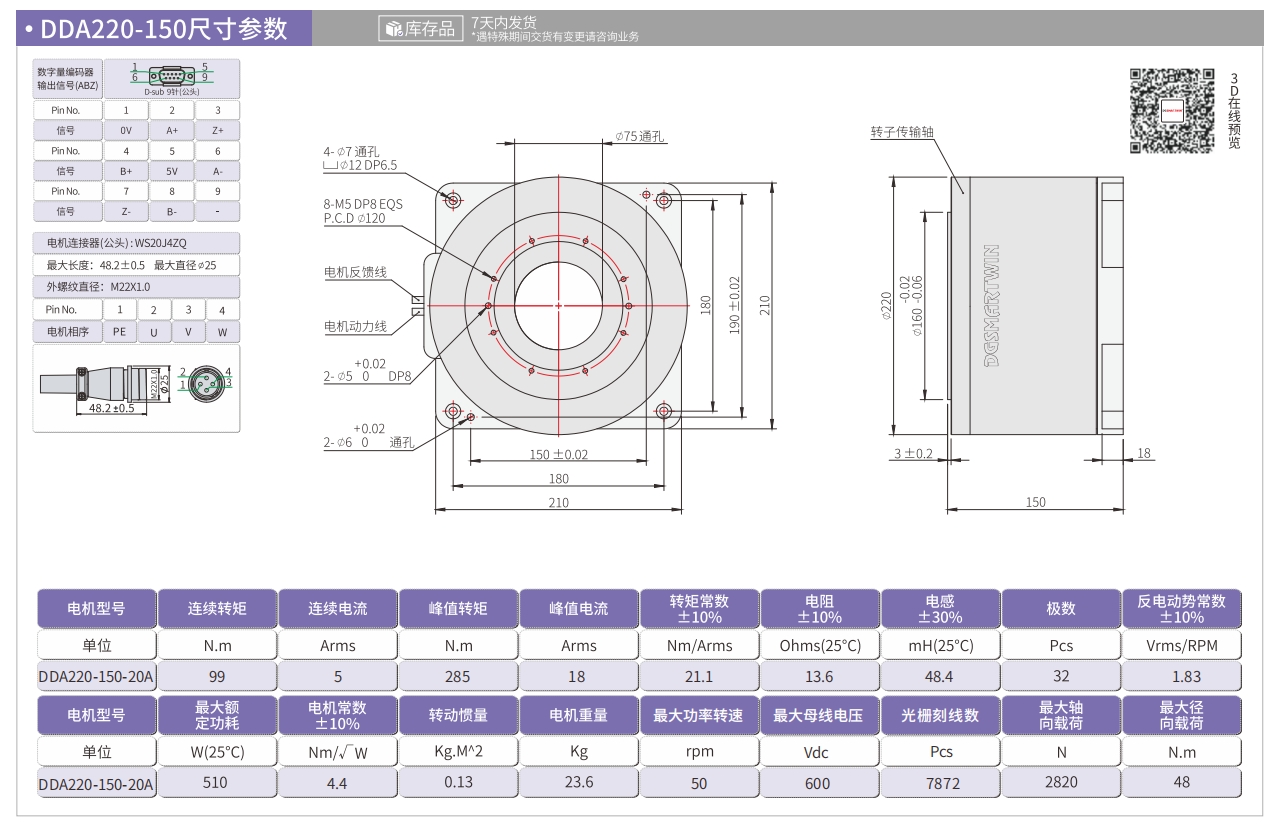Select the Vrms/RPM unit cell

pyautogui.click(x=1182, y=645)
